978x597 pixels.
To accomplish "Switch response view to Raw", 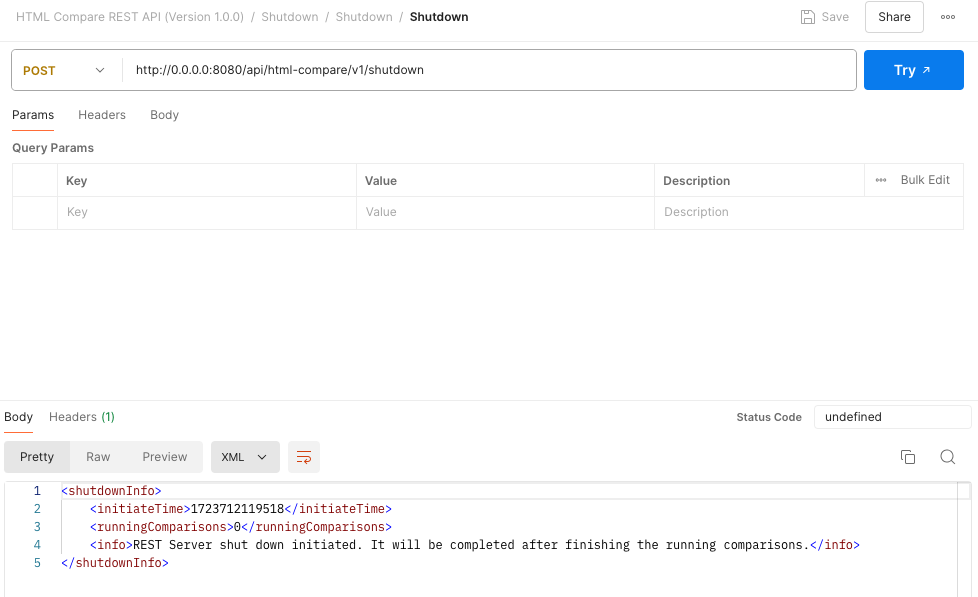I will click(98, 457).
